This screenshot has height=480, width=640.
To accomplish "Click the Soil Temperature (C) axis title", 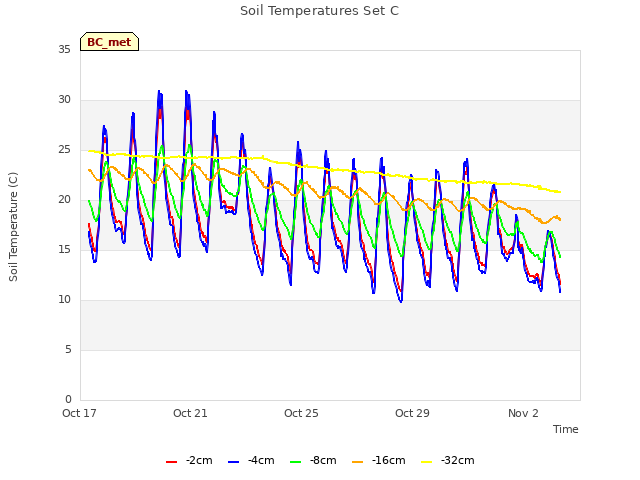I will [x=13, y=227].
